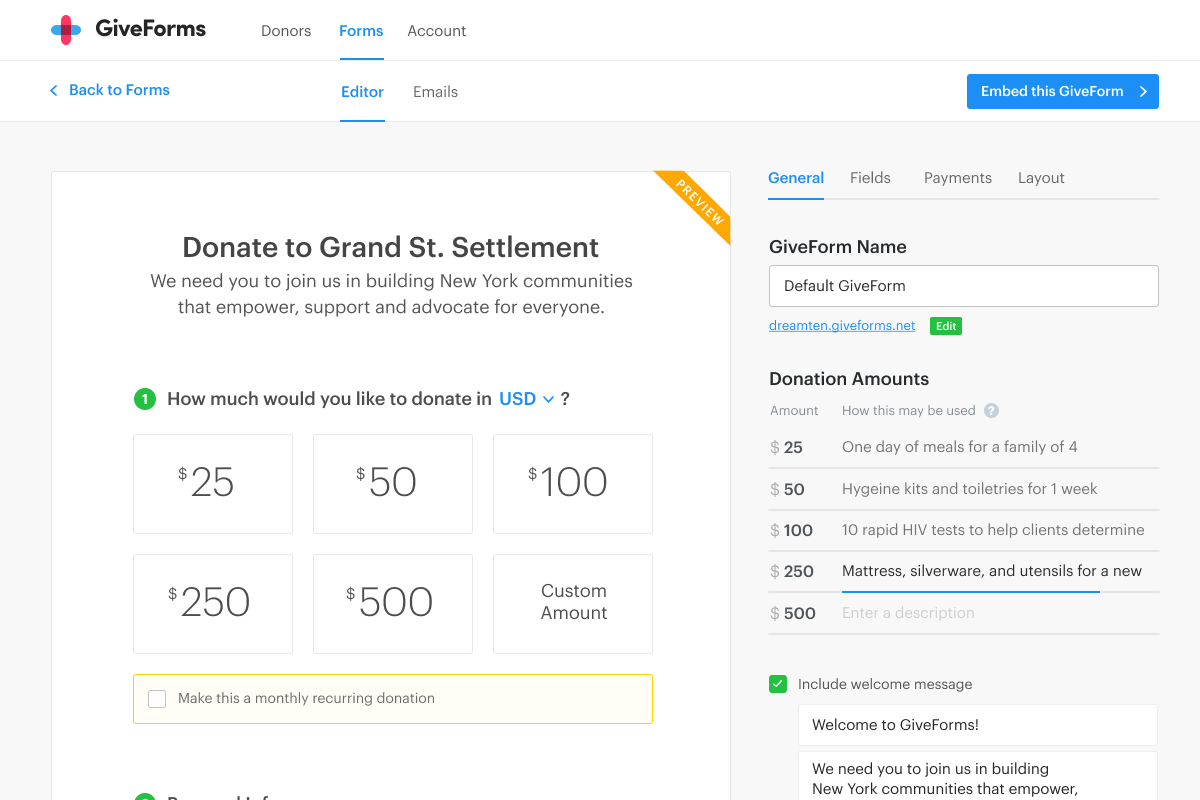Click the $500 'Enter a description' field
Image resolution: width=1200 pixels, height=800 pixels.
[1000, 613]
